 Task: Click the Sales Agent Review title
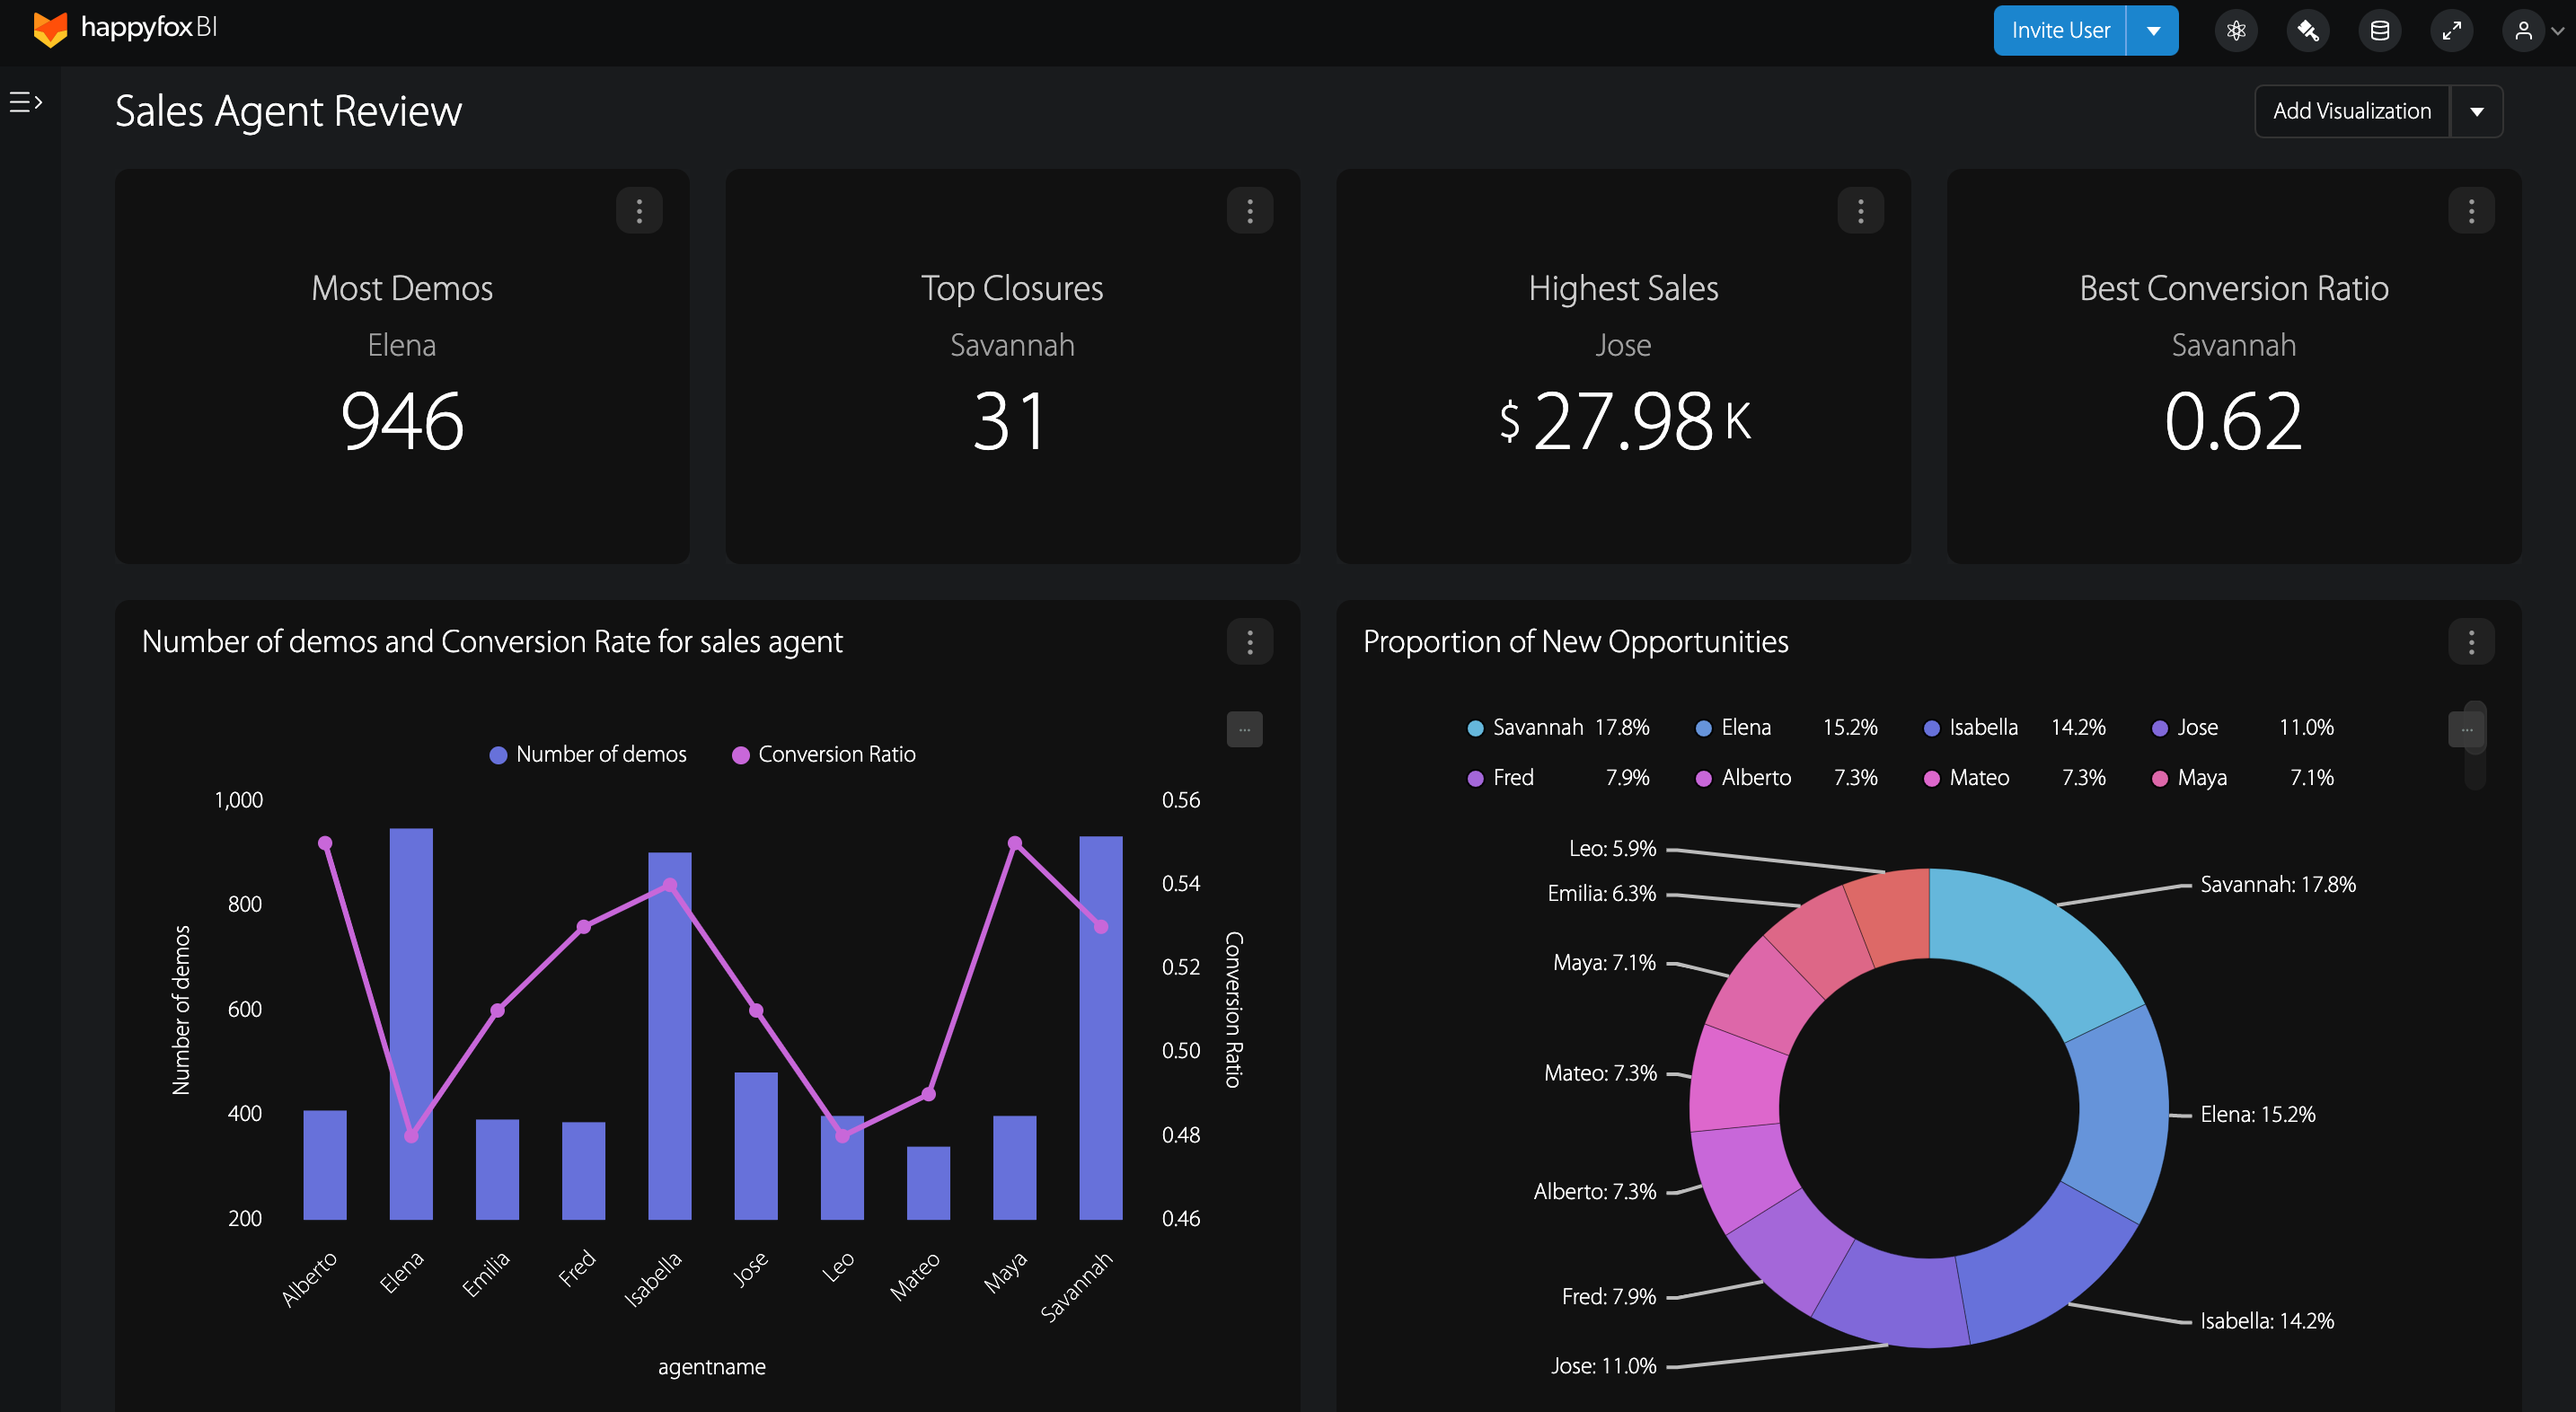click(x=288, y=111)
